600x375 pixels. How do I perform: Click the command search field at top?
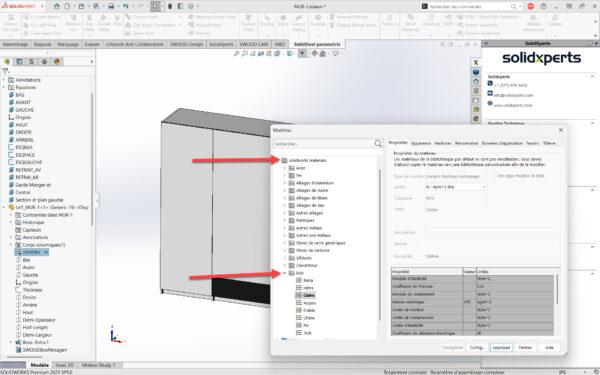[469, 7]
